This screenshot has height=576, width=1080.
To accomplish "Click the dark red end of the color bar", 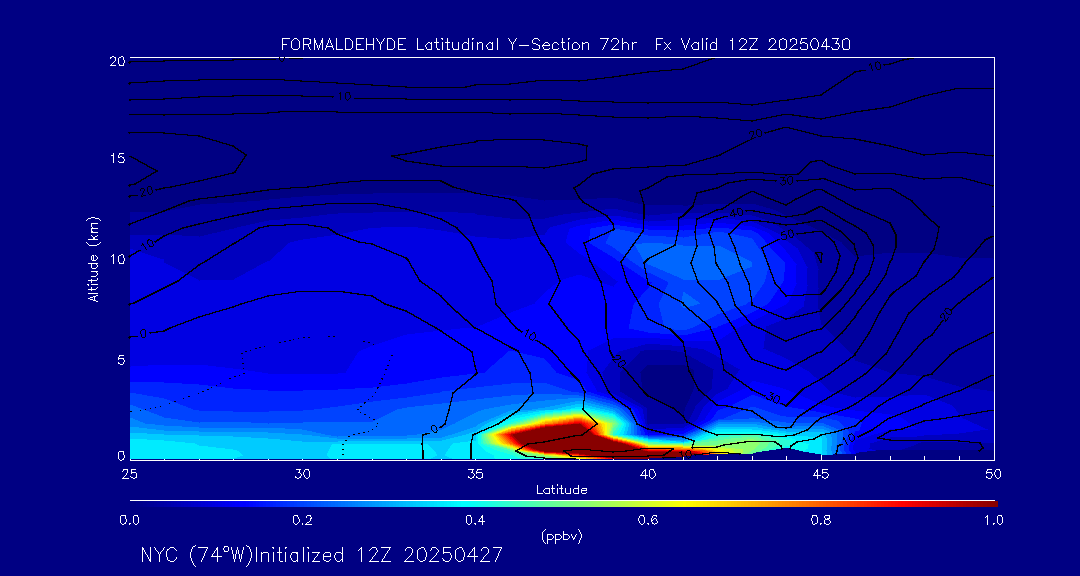I will [x=985, y=504].
